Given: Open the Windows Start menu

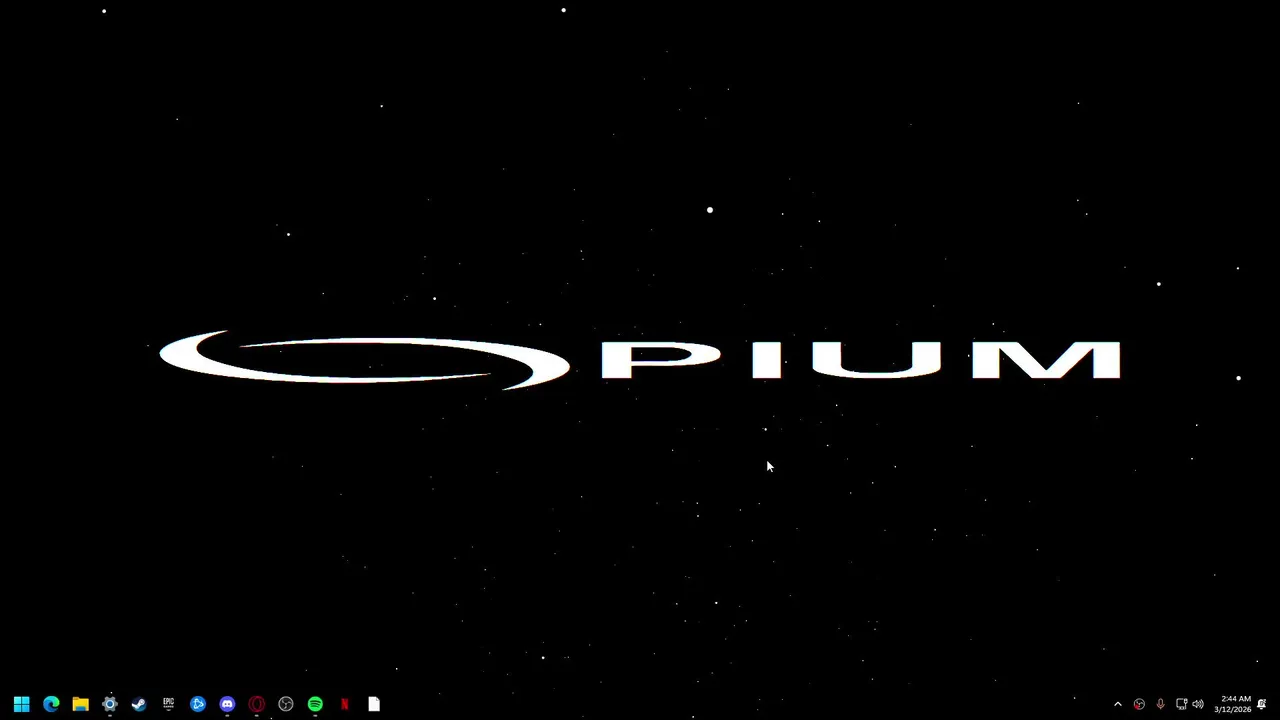Looking at the screenshot, I should 21,704.
